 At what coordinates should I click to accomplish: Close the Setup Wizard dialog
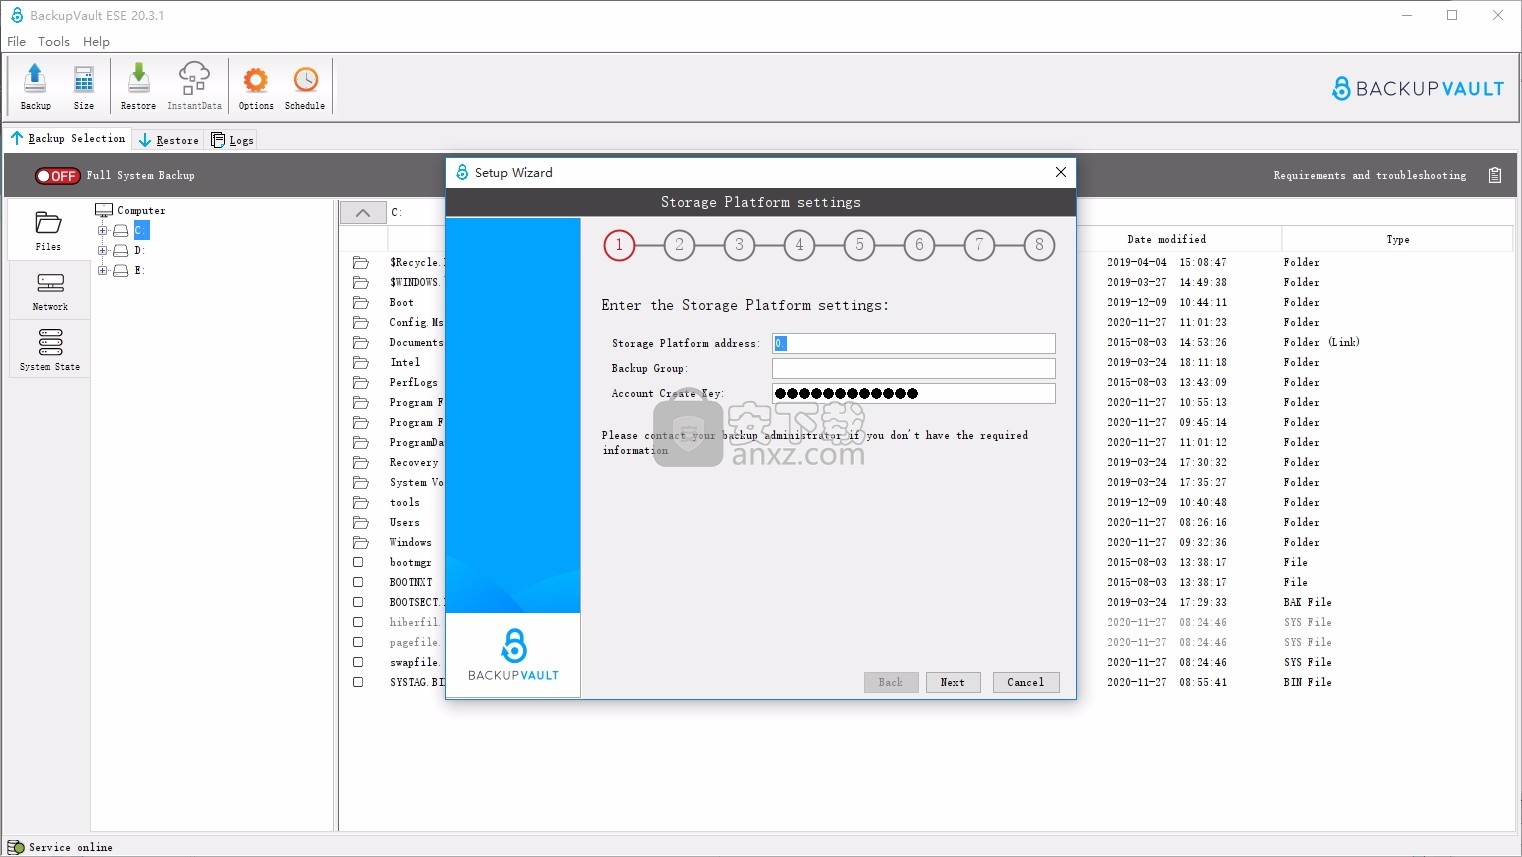click(1061, 172)
